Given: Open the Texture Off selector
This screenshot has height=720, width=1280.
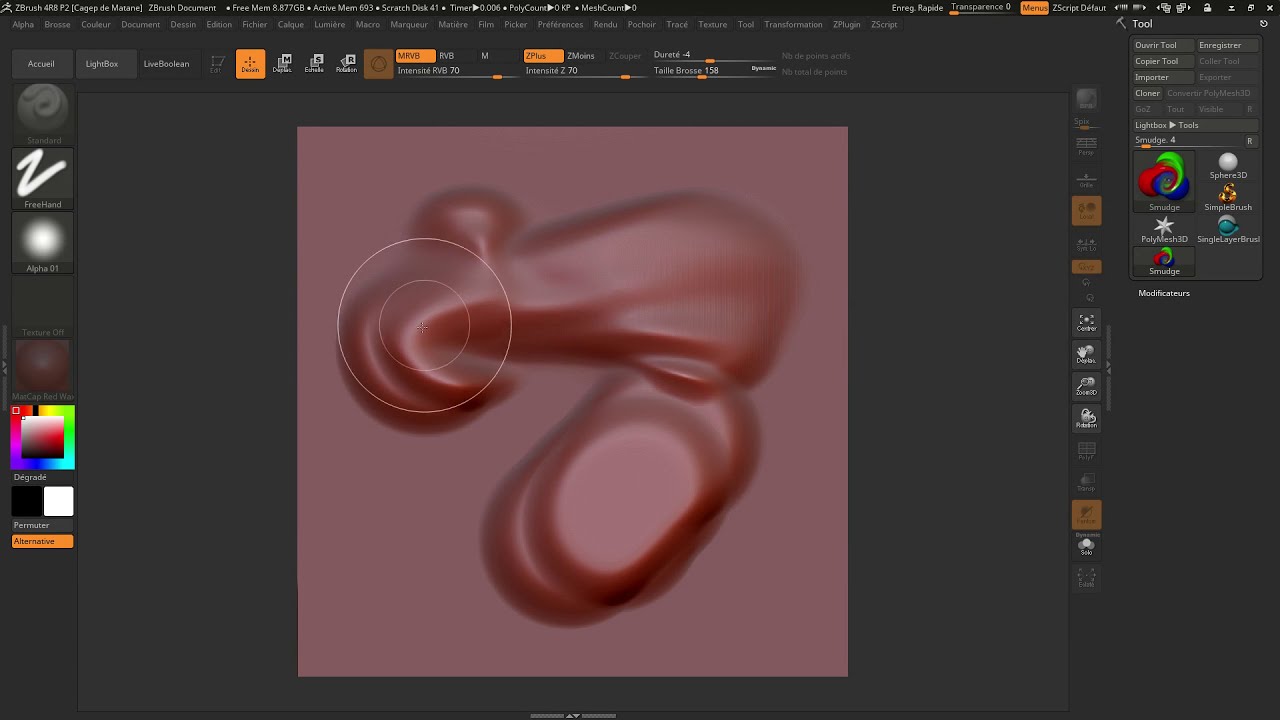Looking at the screenshot, I should point(43,307).
